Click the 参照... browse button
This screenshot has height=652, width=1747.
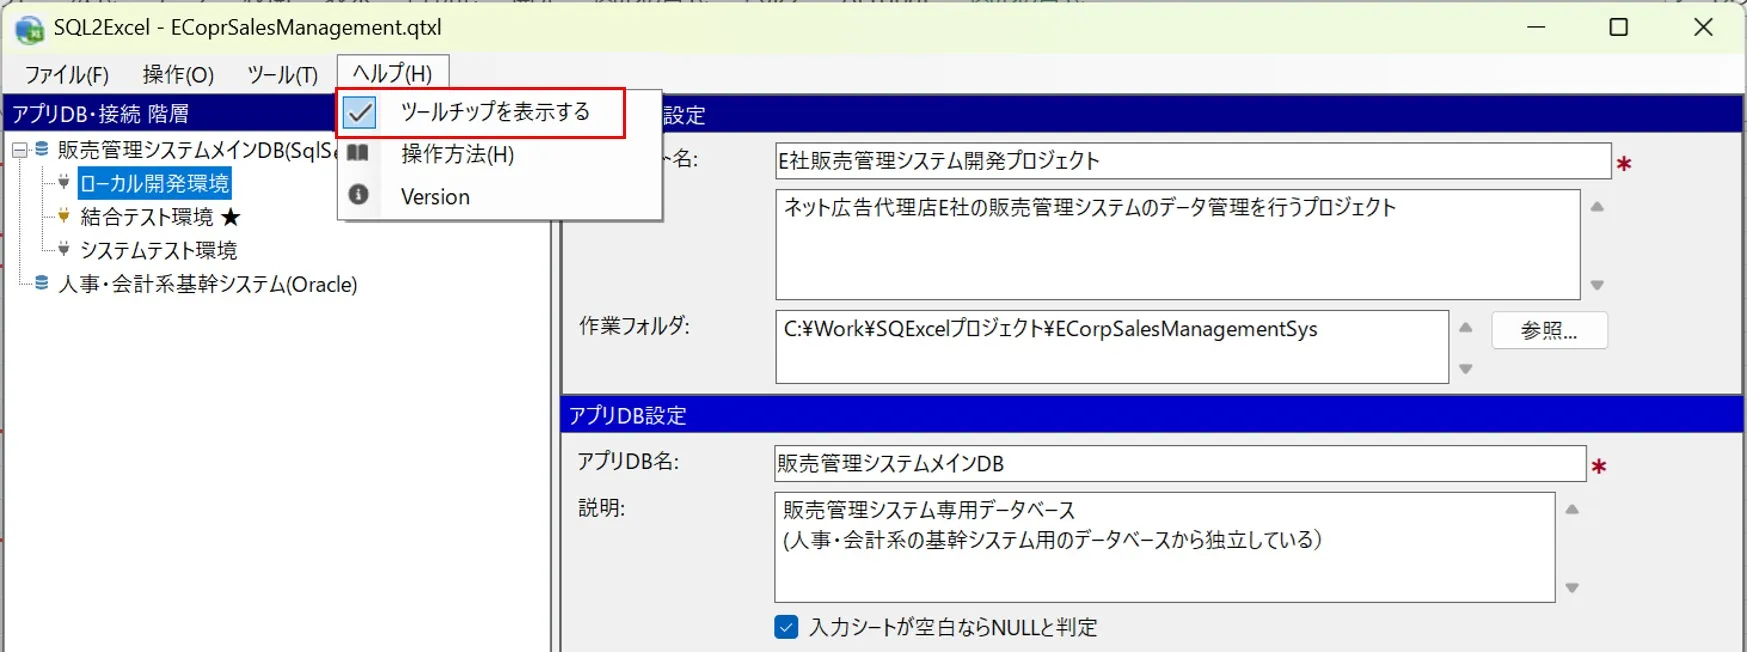click(x=1549, y=331)
